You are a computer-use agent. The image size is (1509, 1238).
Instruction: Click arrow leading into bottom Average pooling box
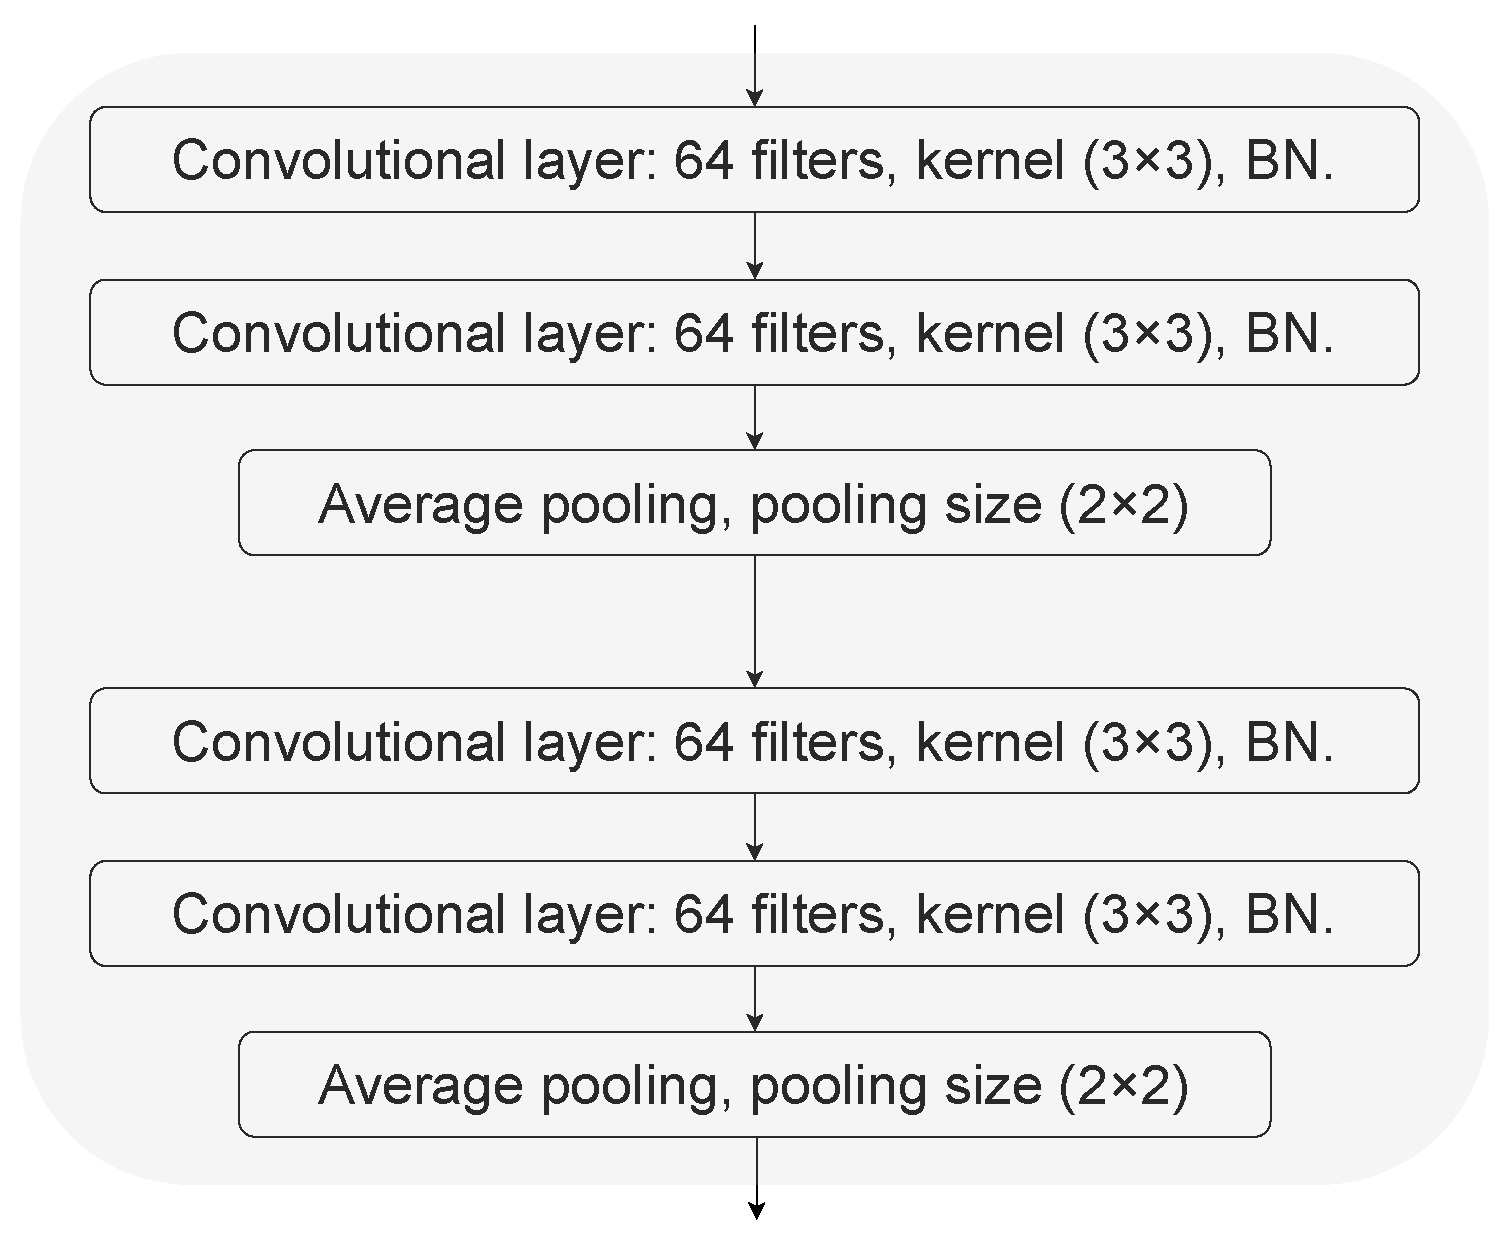tap(755, 998)
